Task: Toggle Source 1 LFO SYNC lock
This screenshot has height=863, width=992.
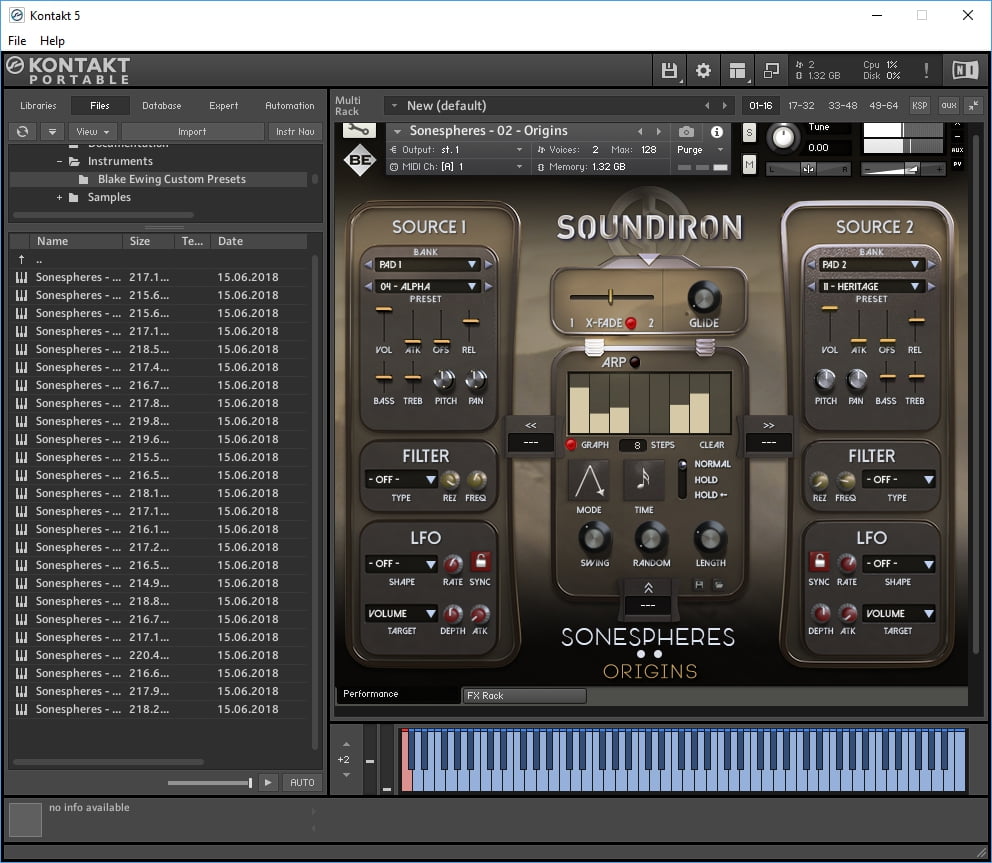Action: tap(480, 561)
